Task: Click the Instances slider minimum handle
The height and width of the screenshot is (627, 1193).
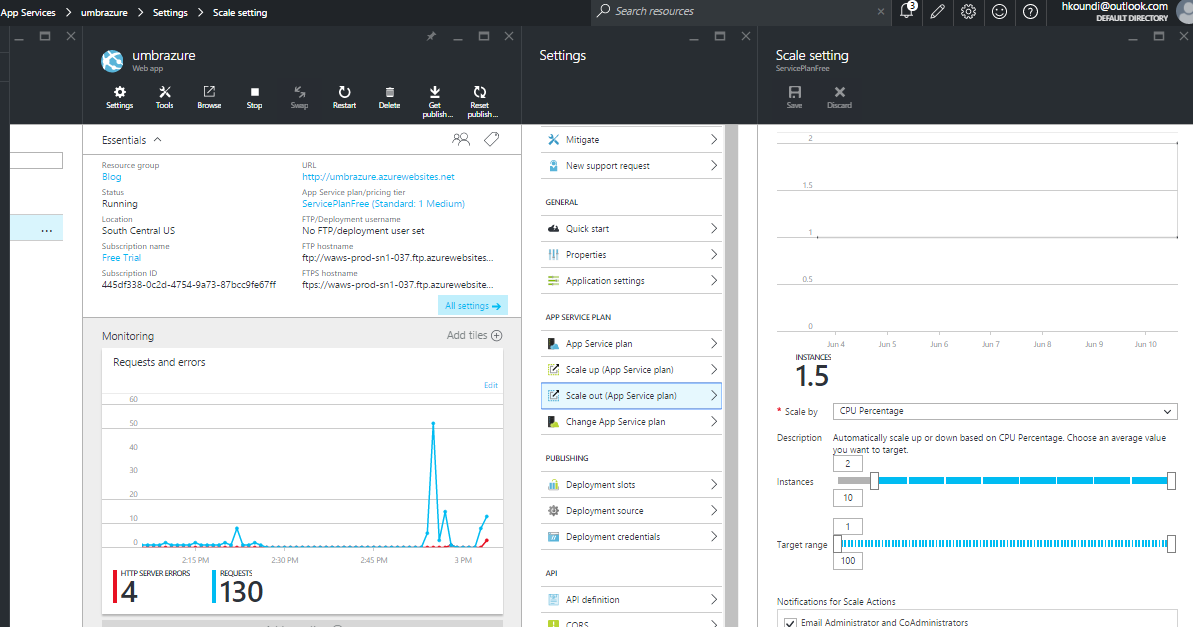Action: (x=874, y=481)
